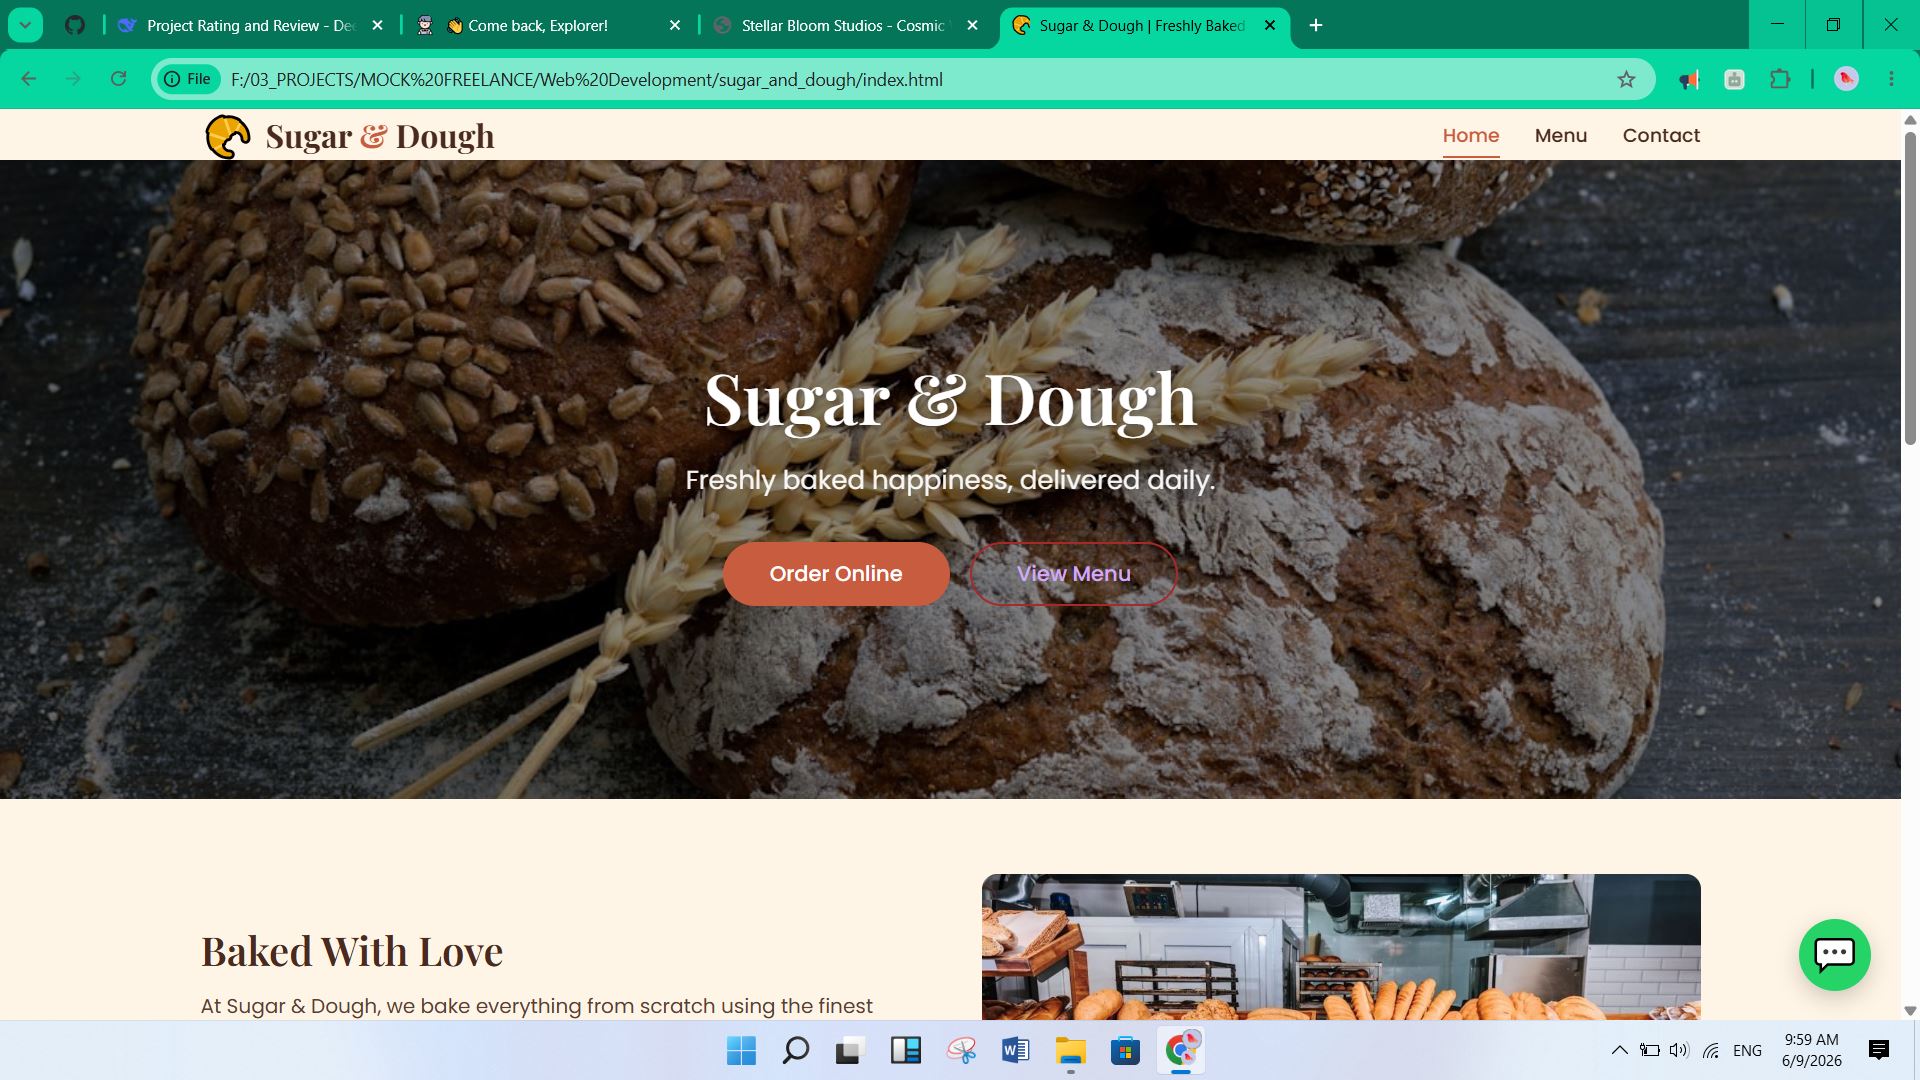Click the Sugar & Dough header brand text
The width and height of the screenshot is (1920, 1080).
point(380,136)
